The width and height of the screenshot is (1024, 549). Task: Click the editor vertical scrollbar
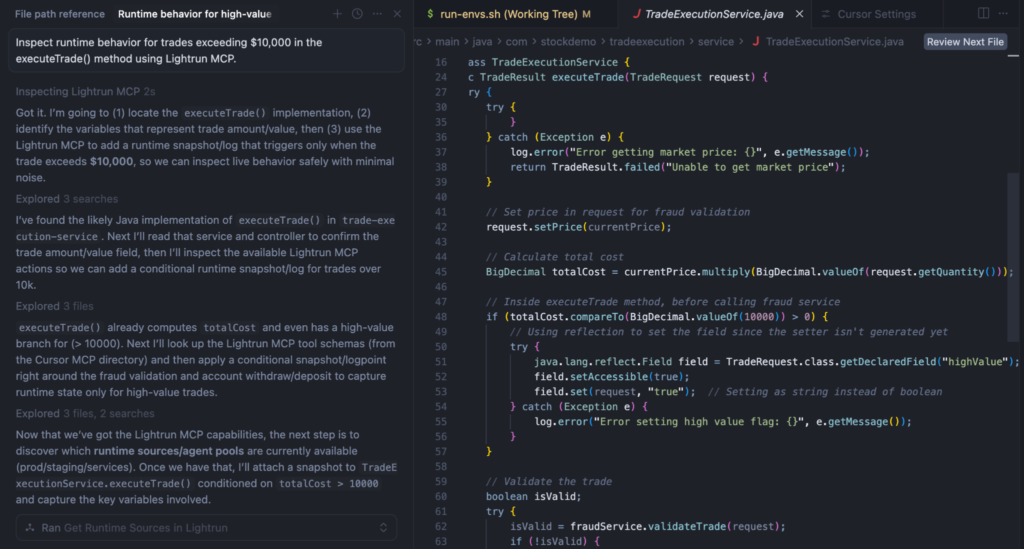(x=1013, y=255)
